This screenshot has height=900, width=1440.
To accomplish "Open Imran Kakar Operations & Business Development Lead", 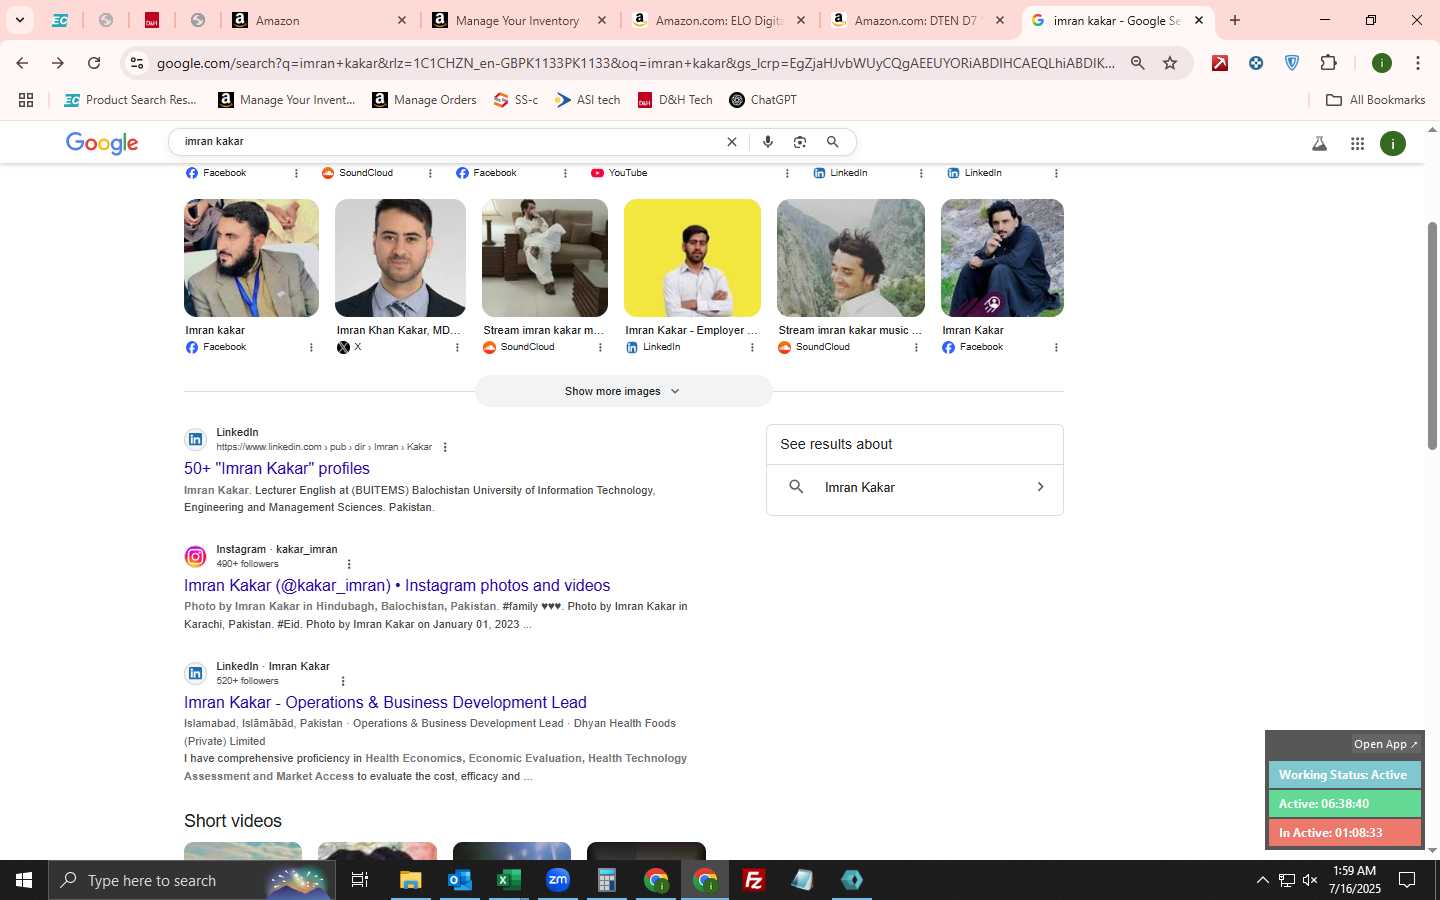I will tap(385, 702).
